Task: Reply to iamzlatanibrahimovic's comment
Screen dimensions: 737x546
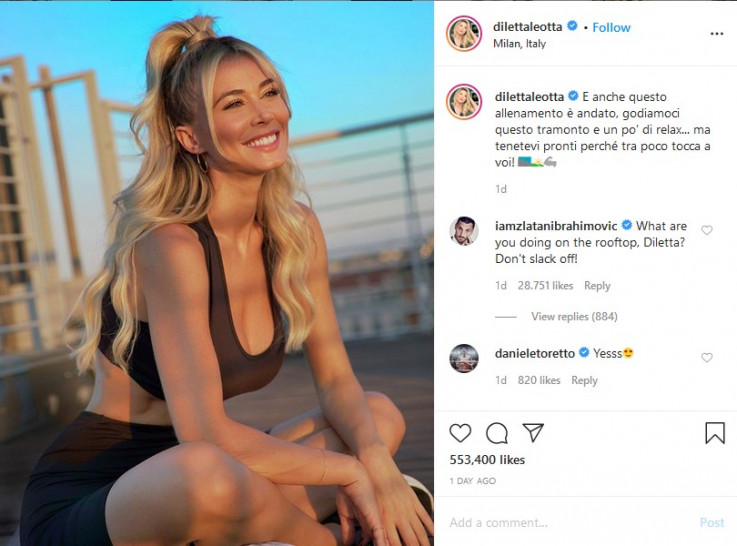Action: 597,286
